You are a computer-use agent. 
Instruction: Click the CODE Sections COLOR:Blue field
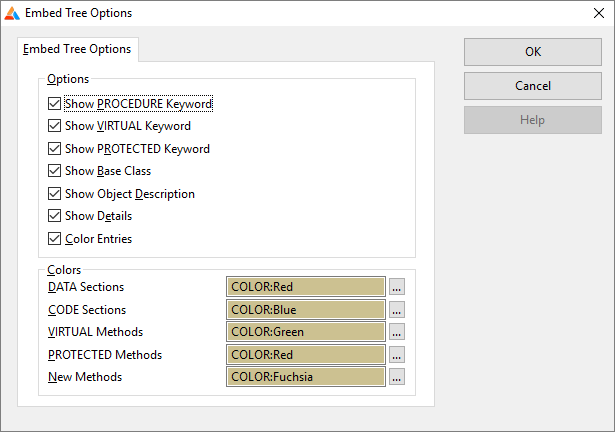[x=306, y=310]
